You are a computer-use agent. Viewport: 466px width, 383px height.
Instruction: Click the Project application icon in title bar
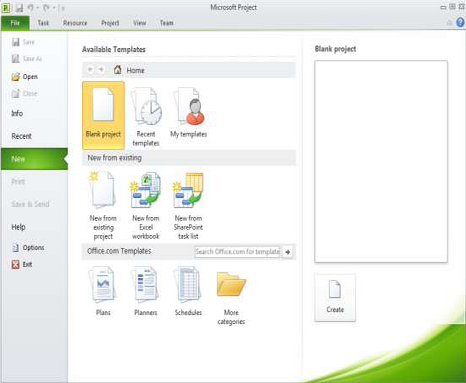click(x=6, y=7)
